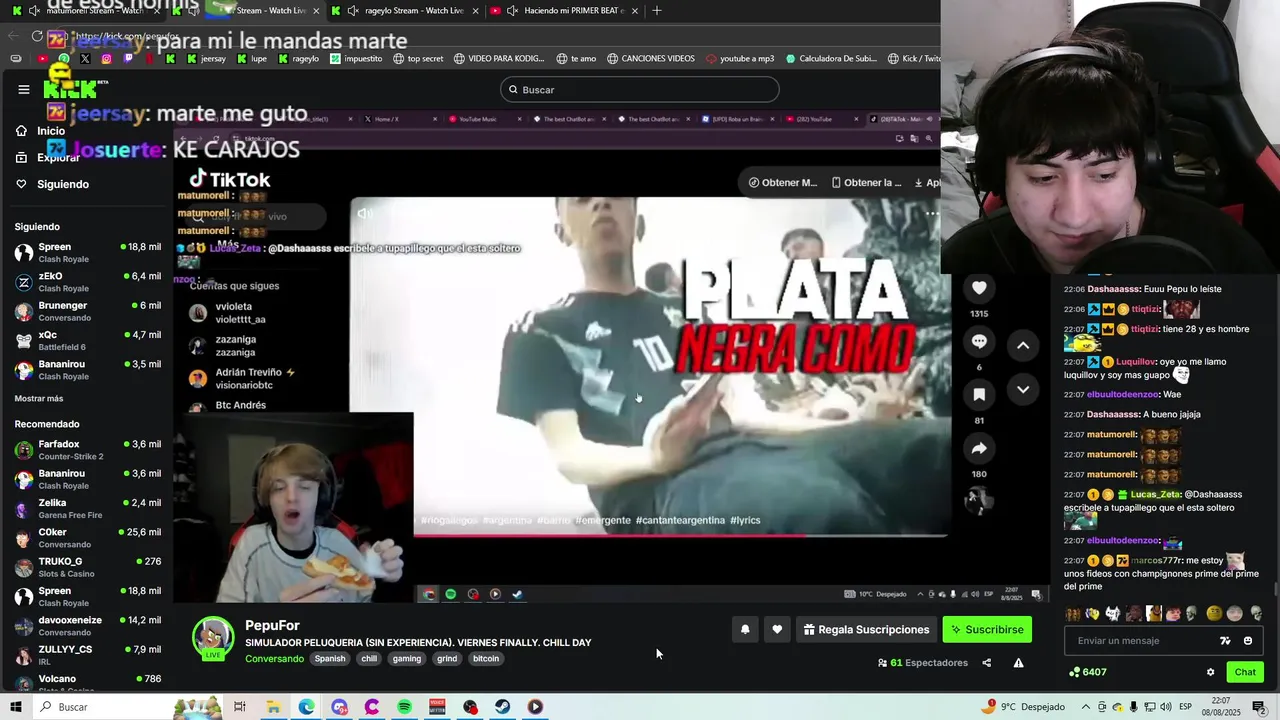Open youtube a mp3 bookmark
This screenshot has width=1280, height=720.
[x=740, y=59]
